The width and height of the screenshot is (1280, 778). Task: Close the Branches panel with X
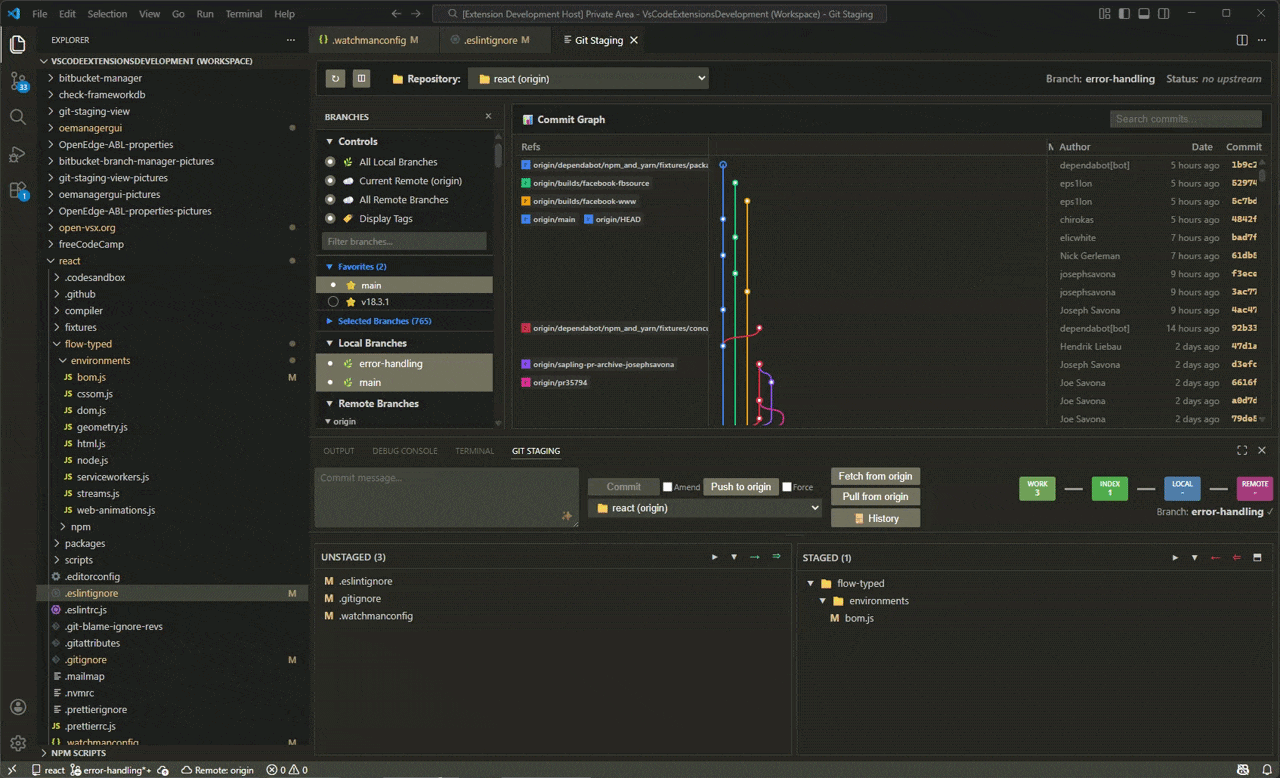coord(488,117)
